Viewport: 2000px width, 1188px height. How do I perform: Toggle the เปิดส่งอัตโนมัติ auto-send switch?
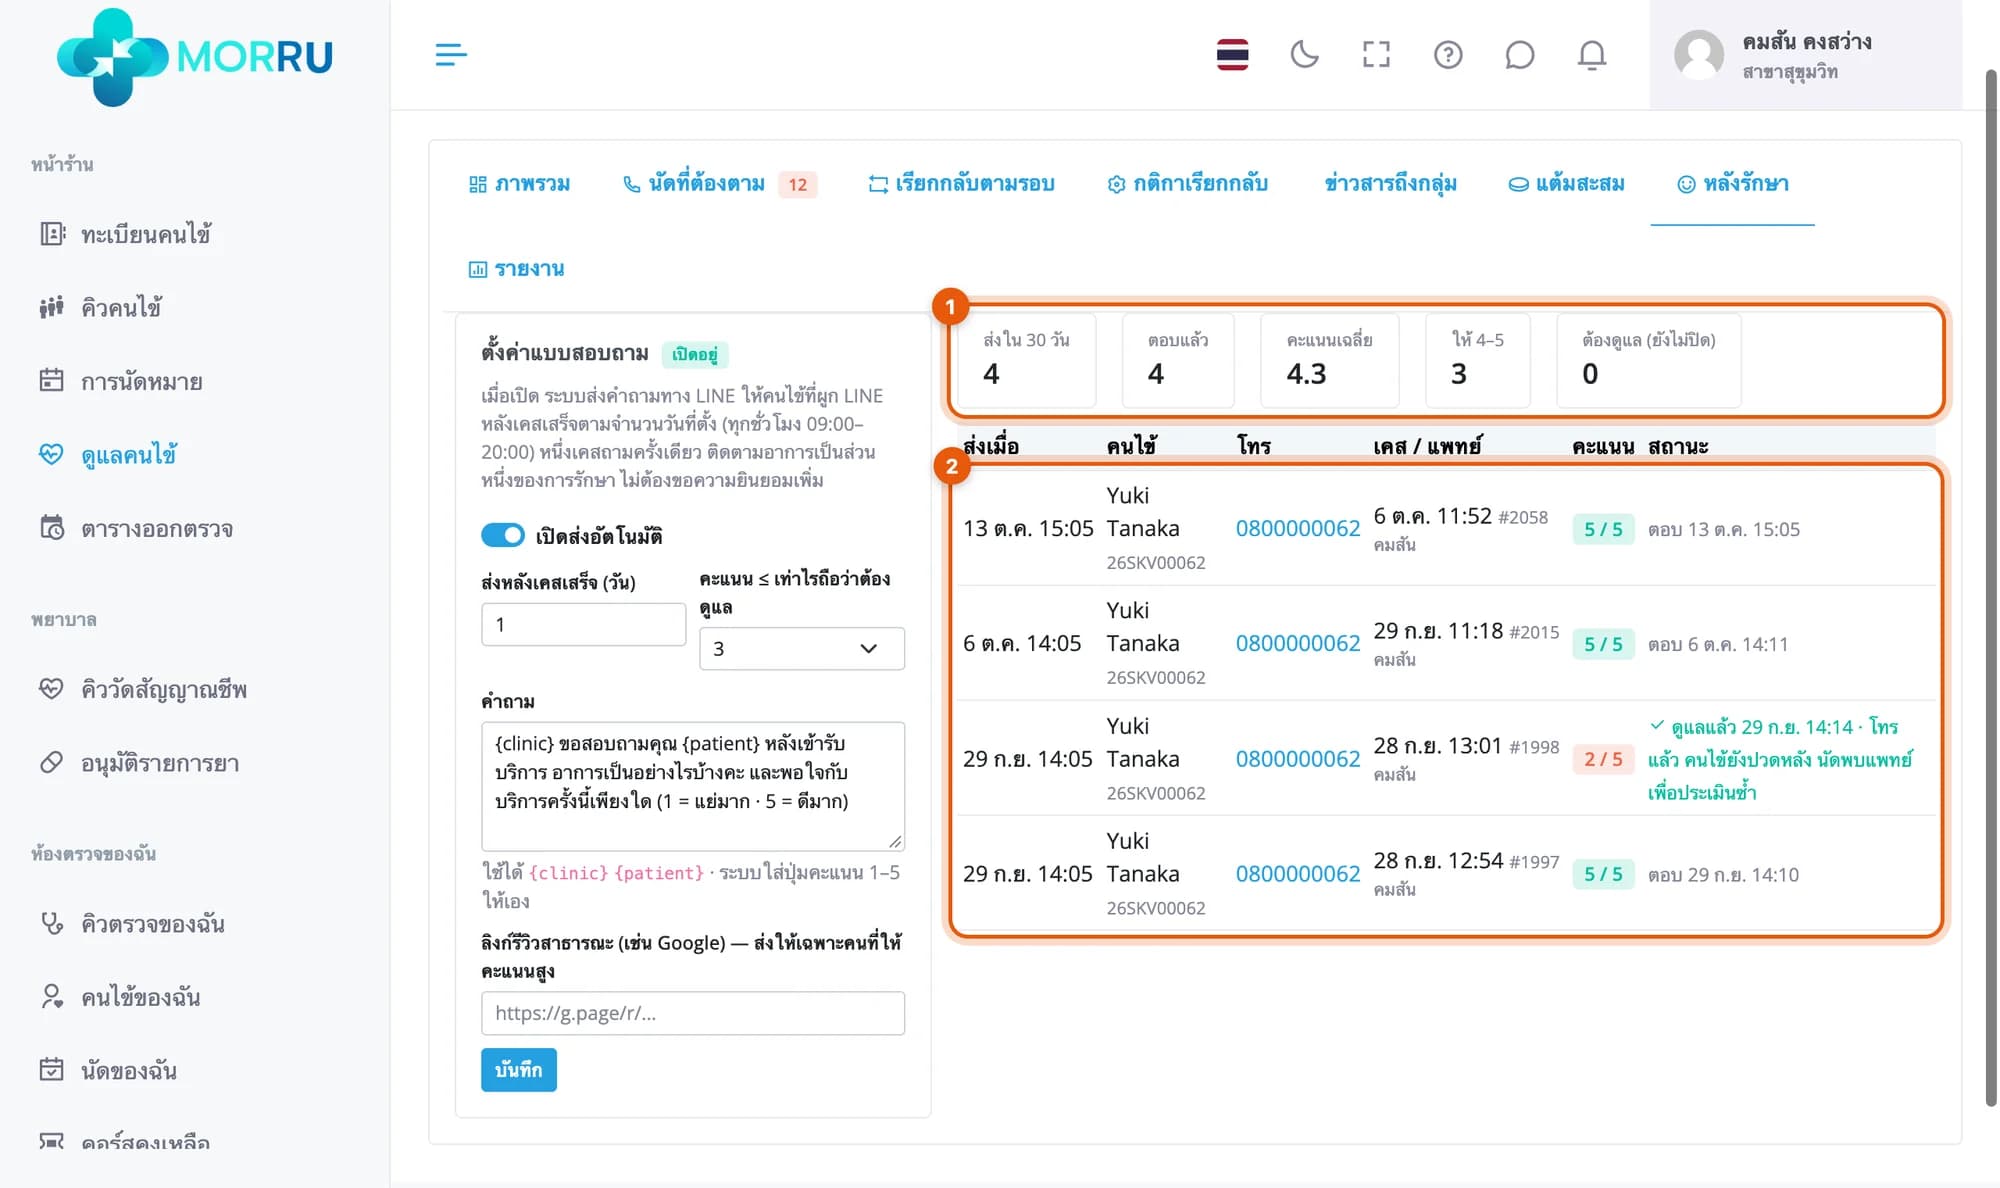[502, 535]
